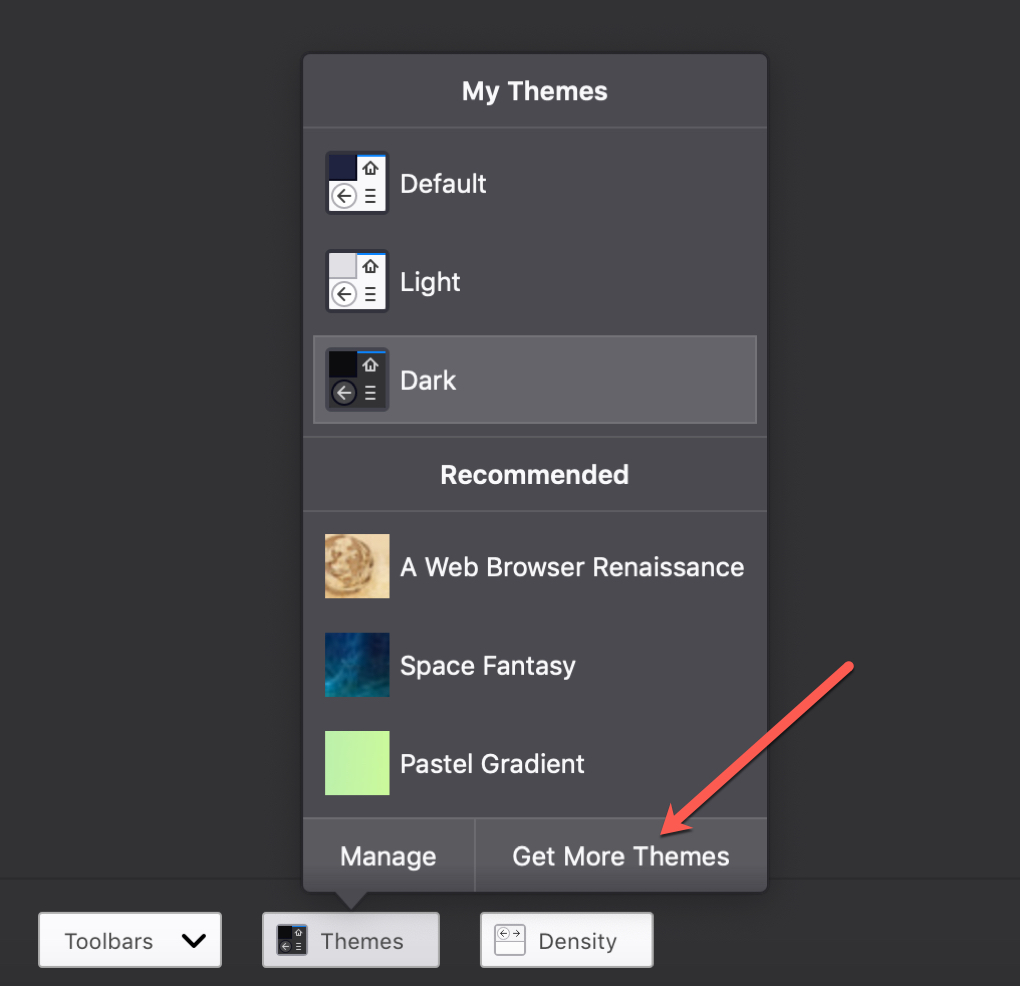Image resolution: width=1020 pixels, height=986 pixels.
Task: Open the Density options button
Action: [x=567, y=940]
